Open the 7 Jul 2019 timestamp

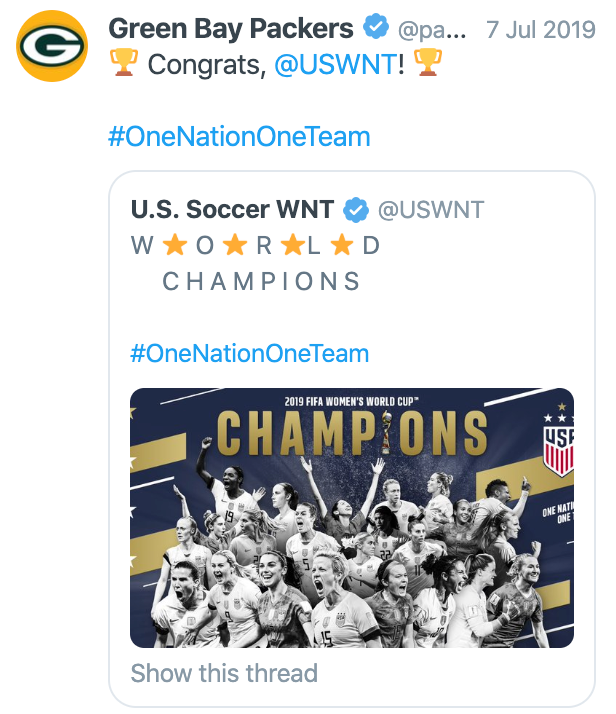[x=540, y=30]
